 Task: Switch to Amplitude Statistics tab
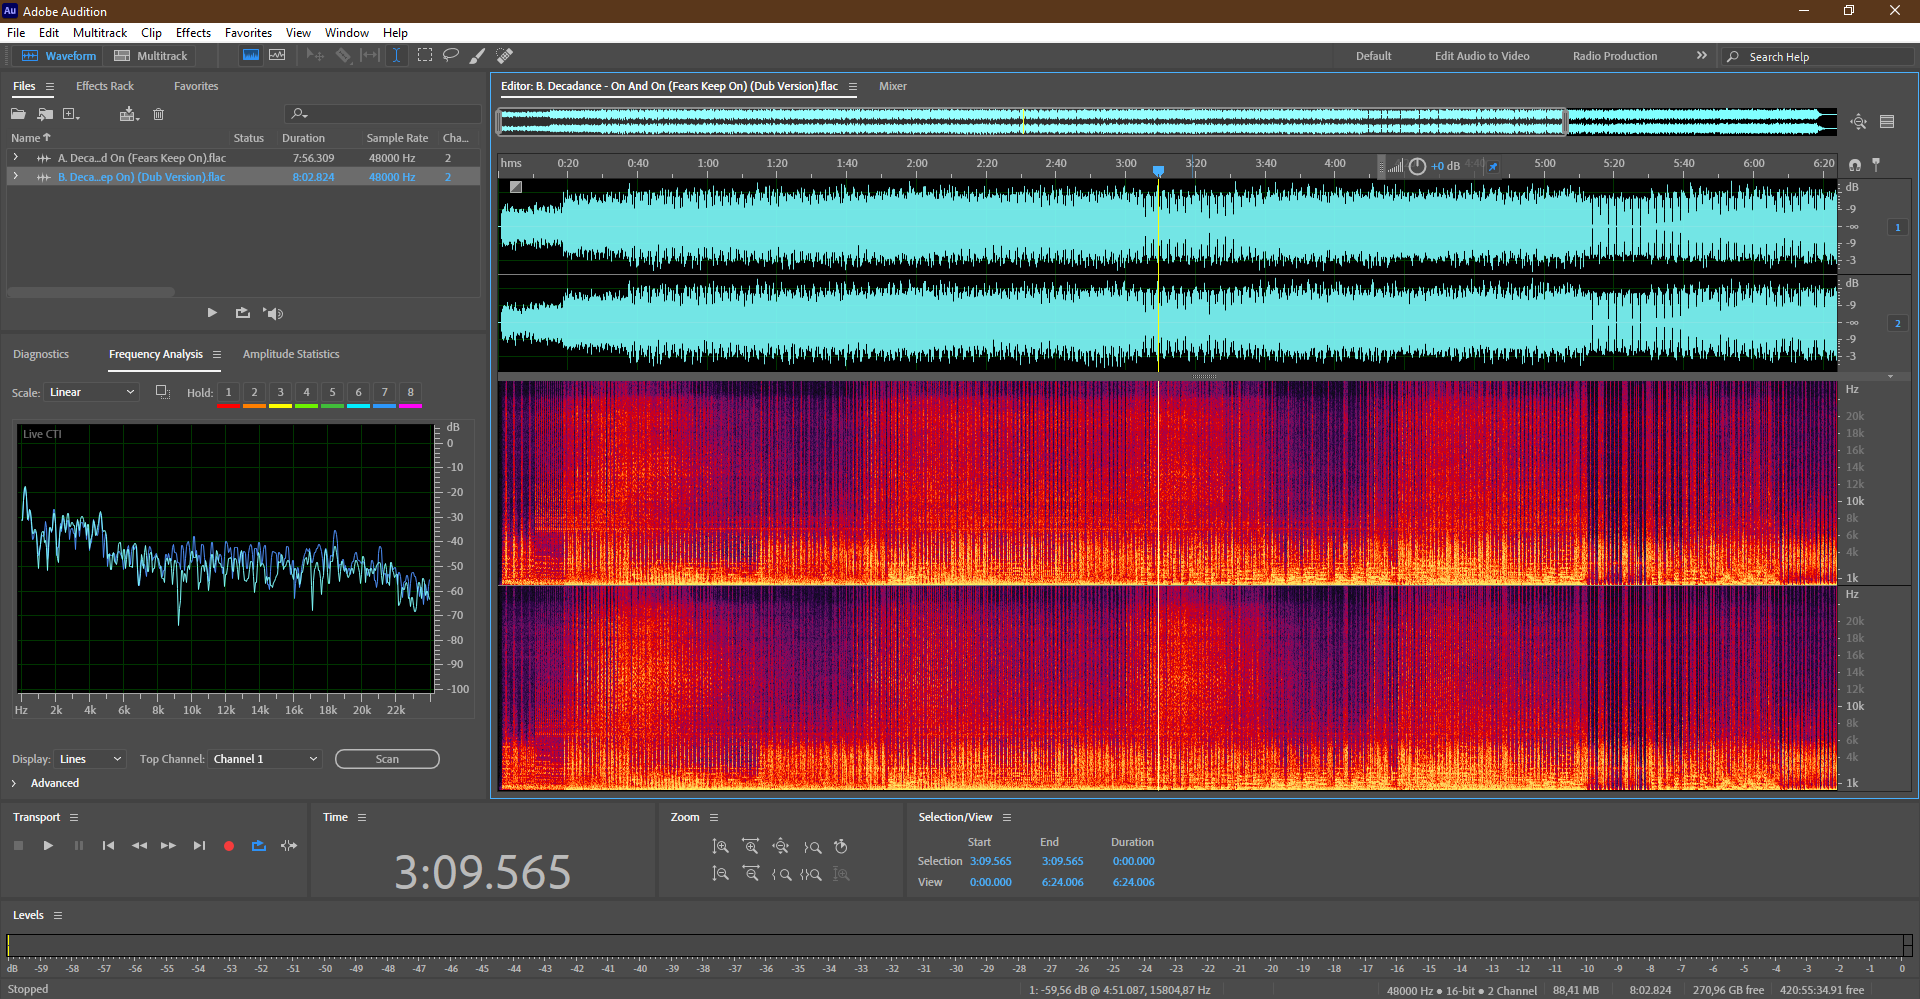[x=291, y=354]
